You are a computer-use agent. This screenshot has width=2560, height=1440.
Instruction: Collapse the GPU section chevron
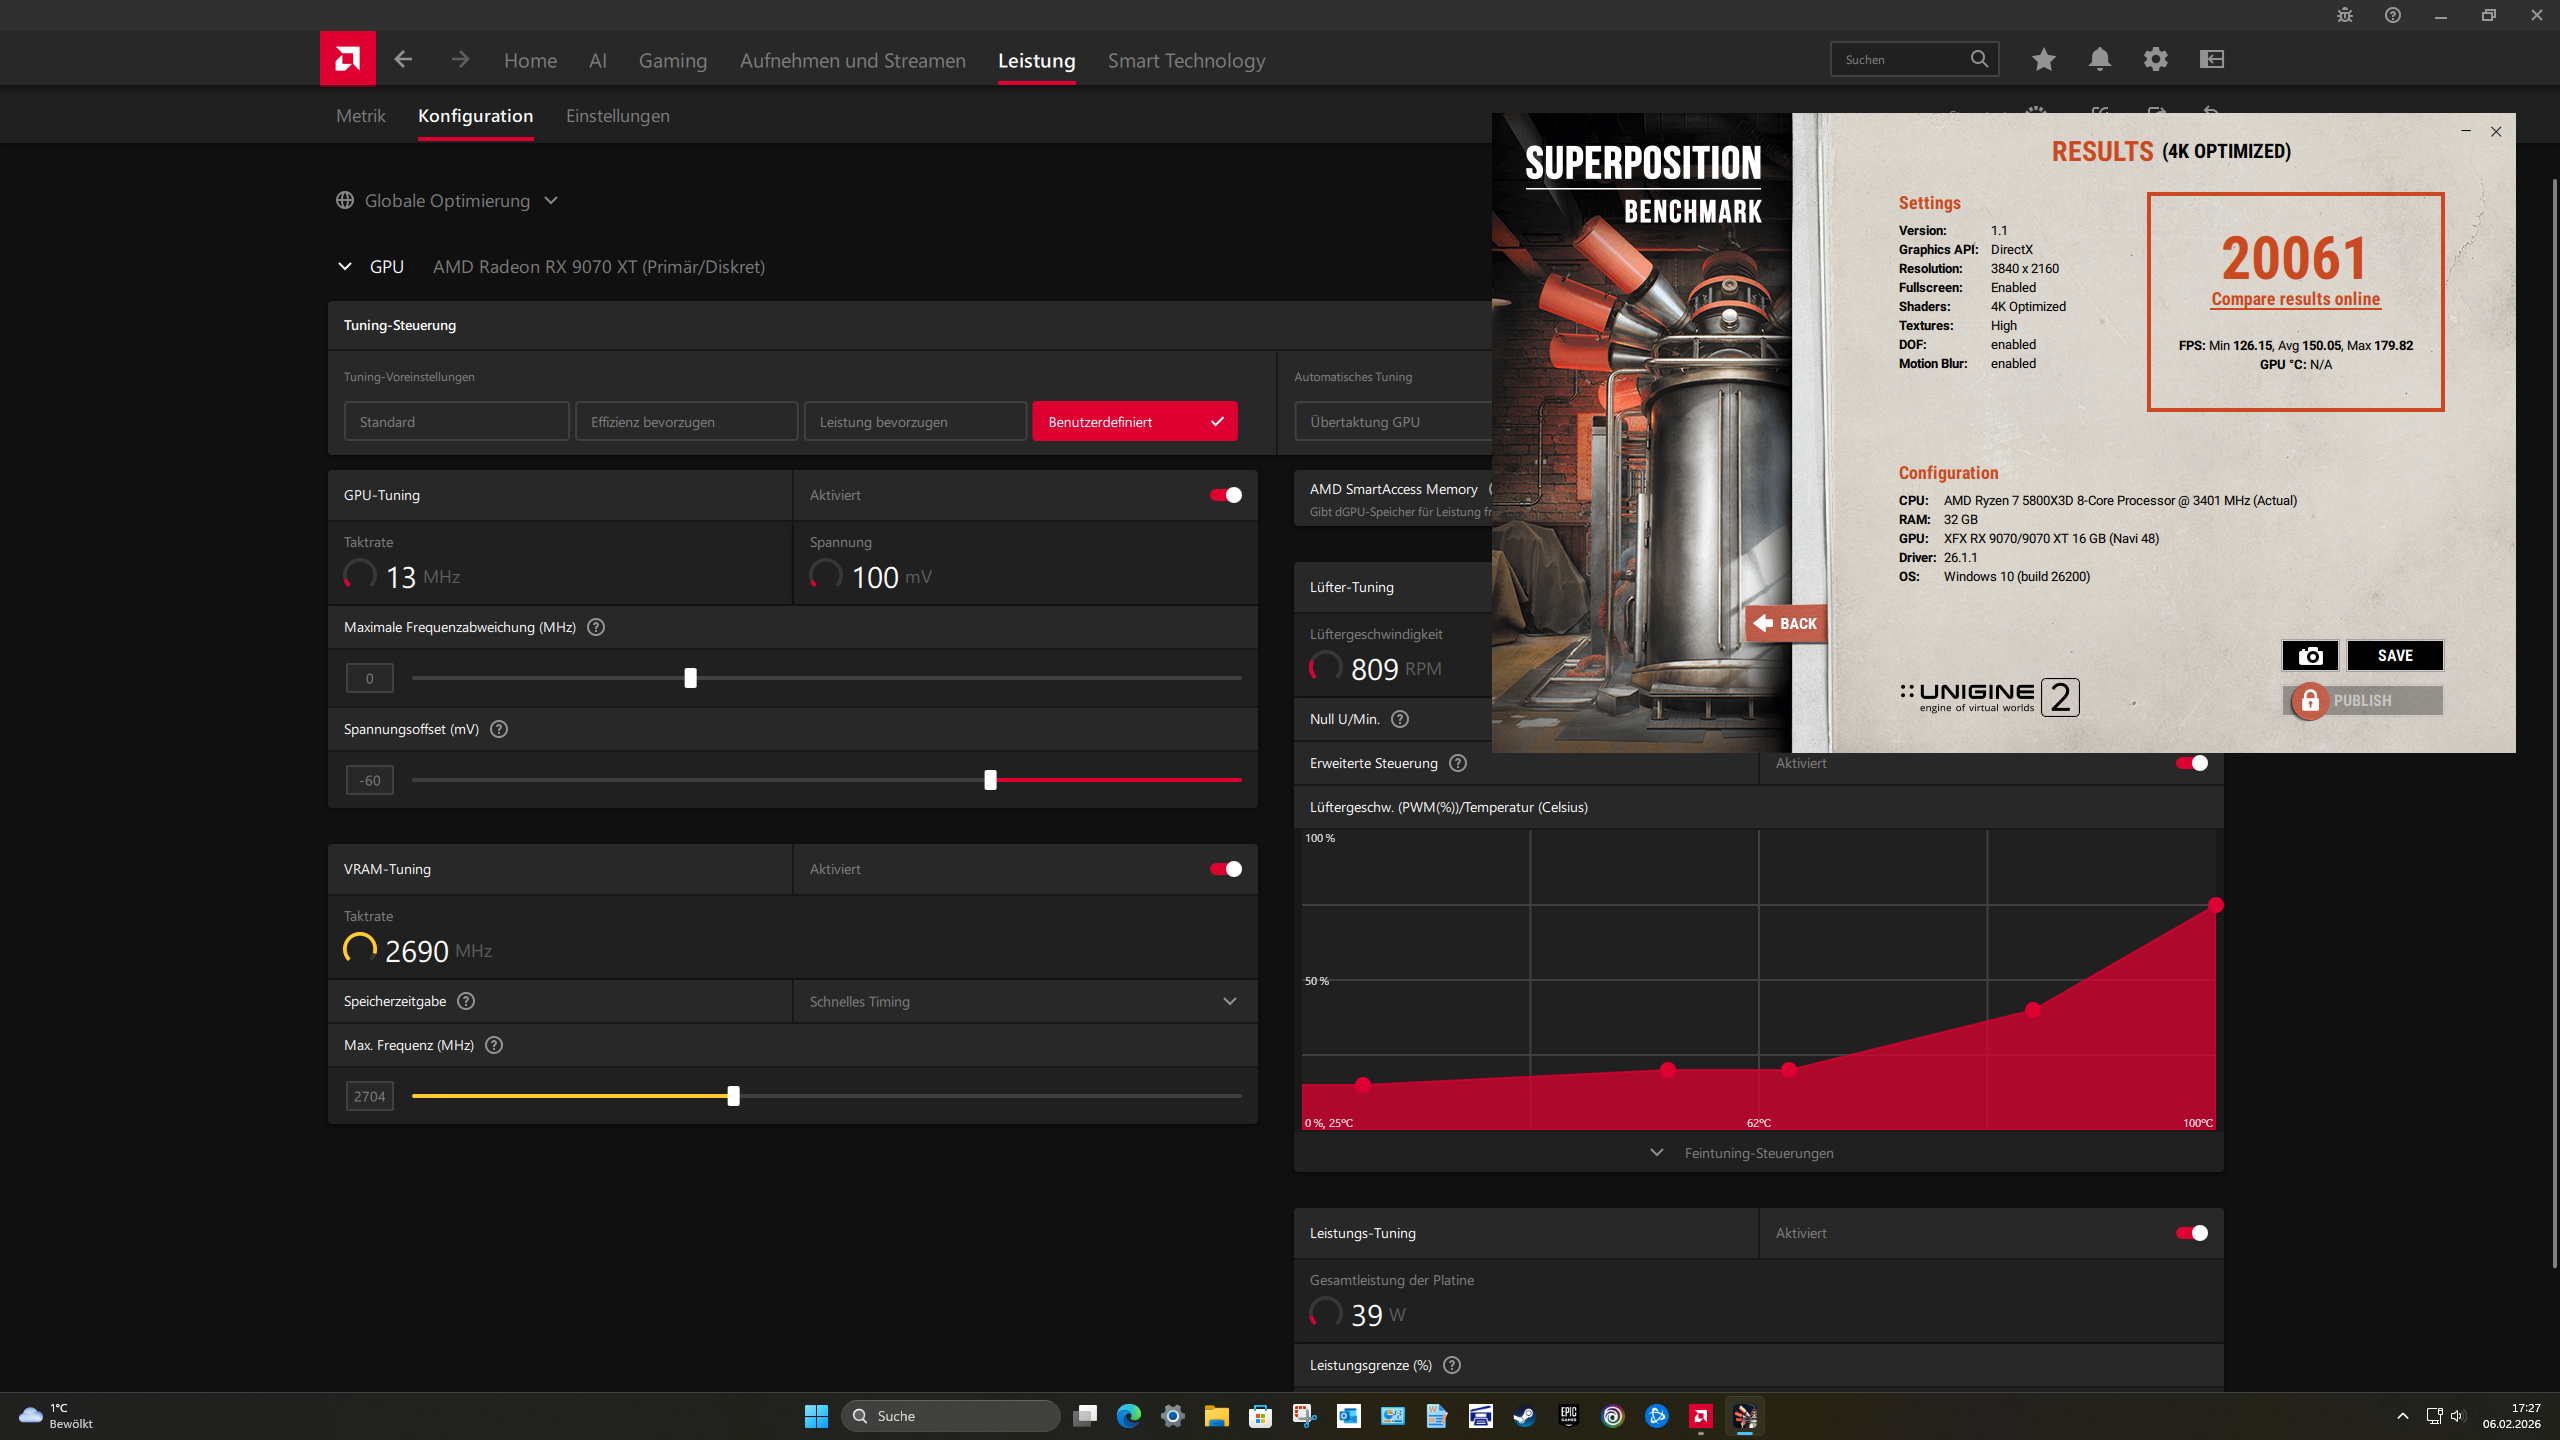(x=344, y=266)
